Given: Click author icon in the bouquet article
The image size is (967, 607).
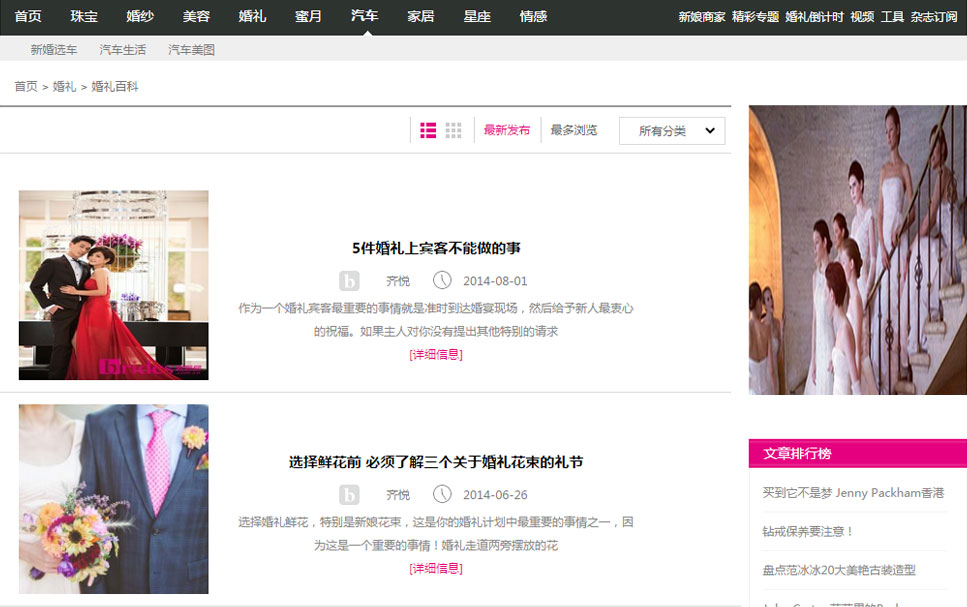Looking at the screenshot, I should [x=349, y=494].
